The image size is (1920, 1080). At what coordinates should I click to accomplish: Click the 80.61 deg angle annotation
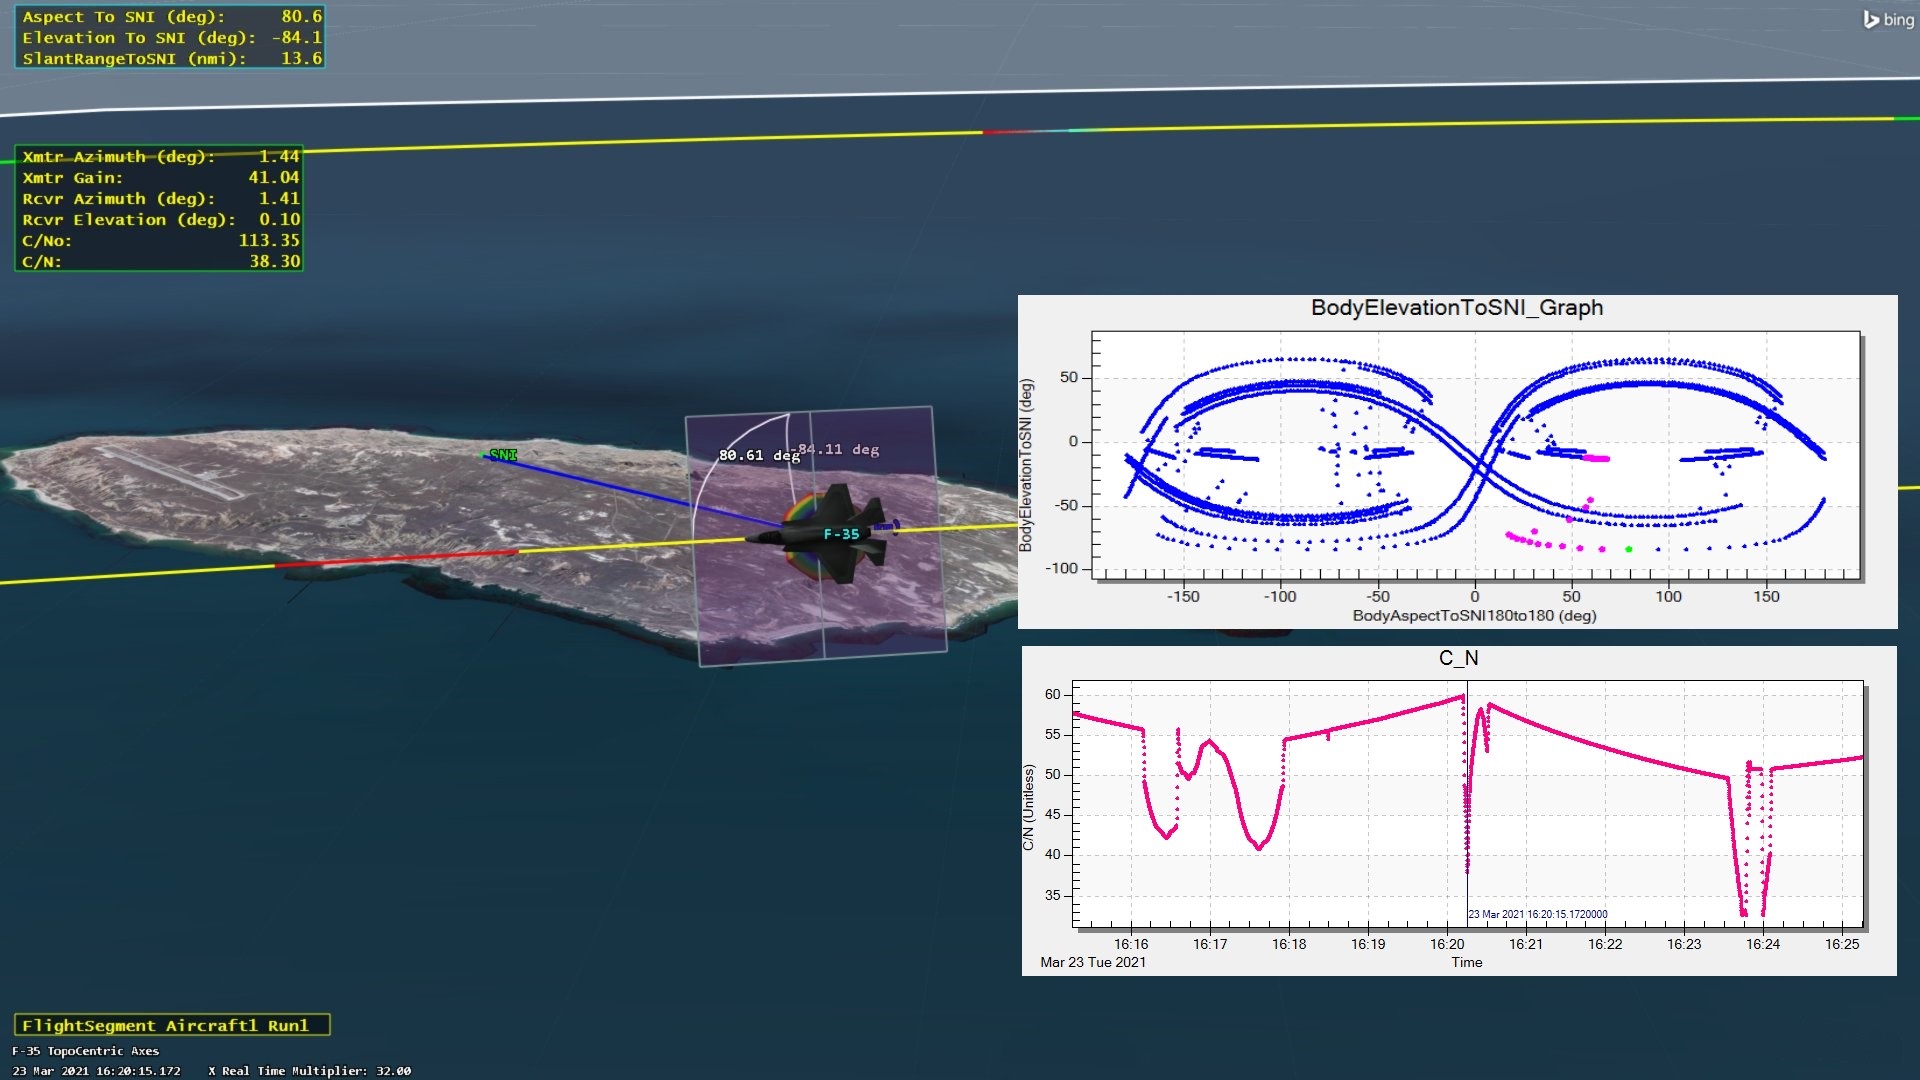[x=757, y=455]
